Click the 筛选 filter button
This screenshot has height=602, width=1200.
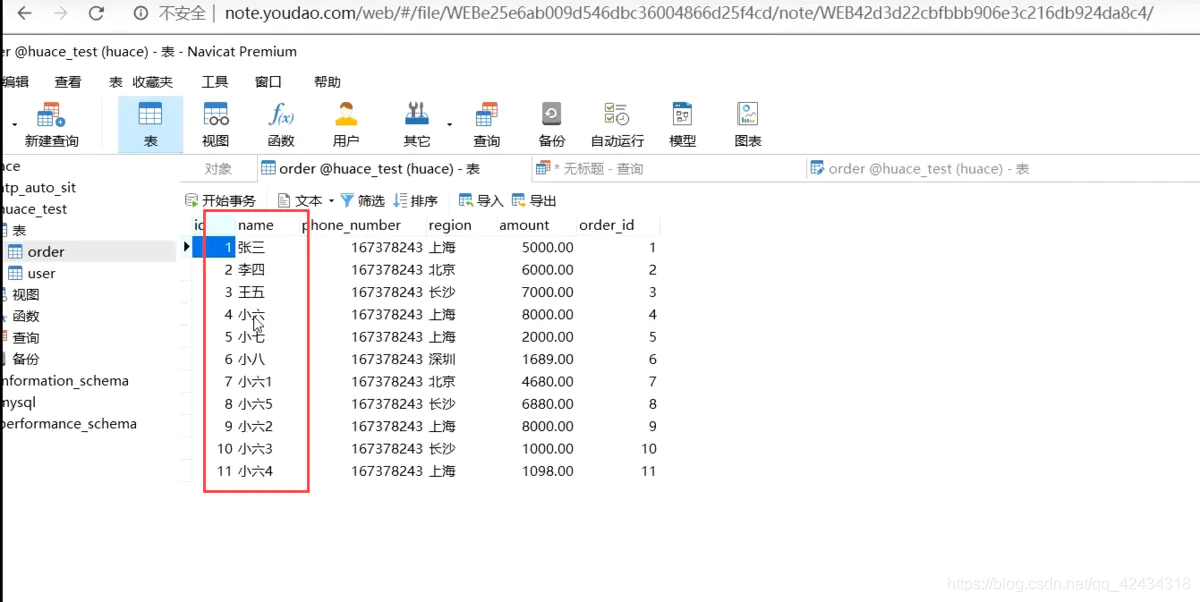pos(363,201)
